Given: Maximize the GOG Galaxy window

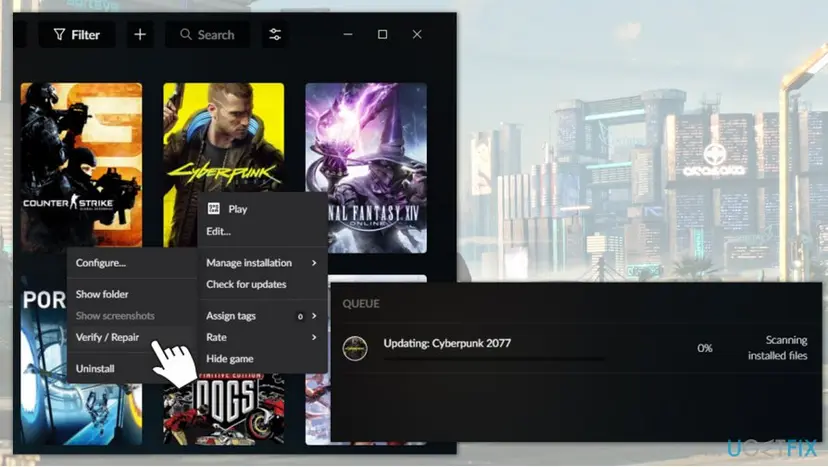Looking at the screenshot, I should (x=382, y=34).
